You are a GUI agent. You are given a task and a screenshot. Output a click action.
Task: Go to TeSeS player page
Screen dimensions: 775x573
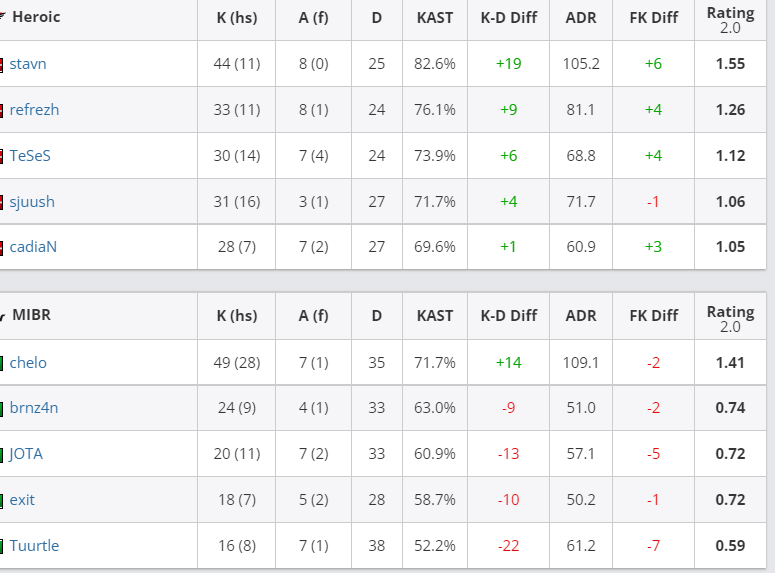[30, 156]
